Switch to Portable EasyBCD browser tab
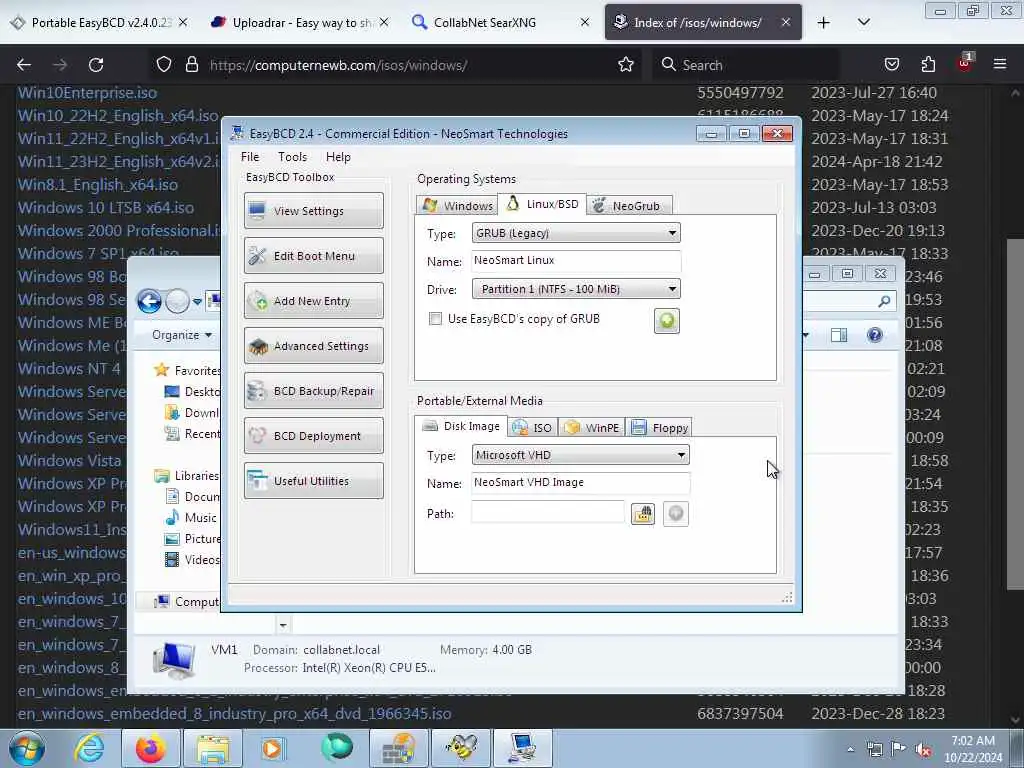 click(x=98, y=22)
